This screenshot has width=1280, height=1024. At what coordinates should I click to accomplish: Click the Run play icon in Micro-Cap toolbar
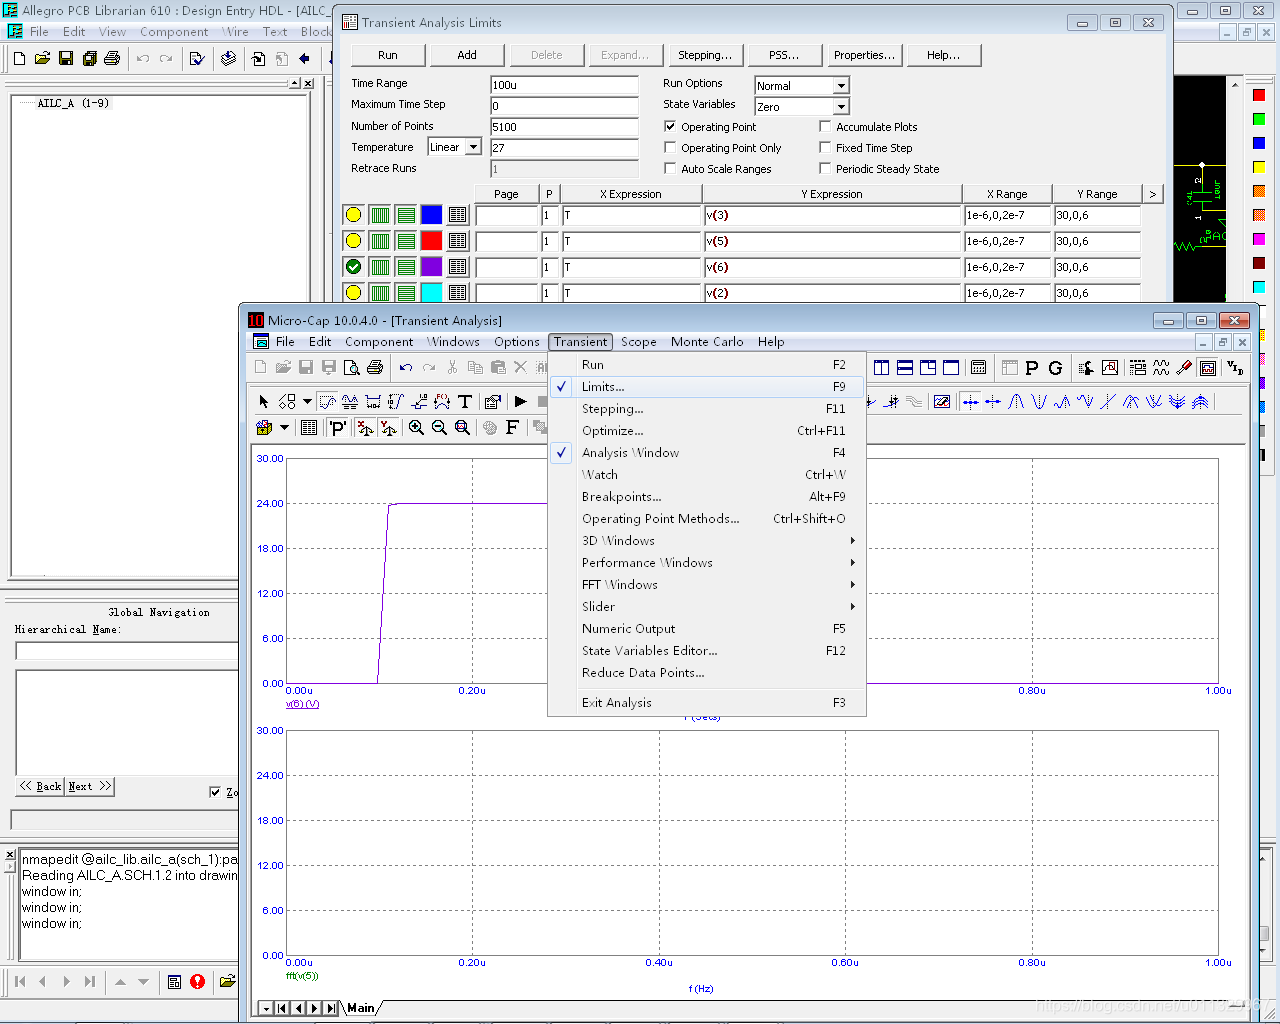(x=521, y=402)
